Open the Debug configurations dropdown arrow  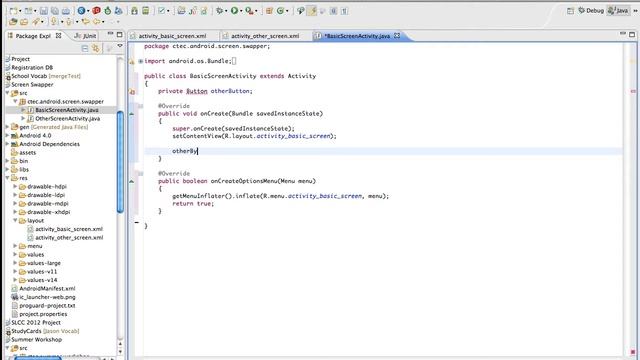point(226,11)
